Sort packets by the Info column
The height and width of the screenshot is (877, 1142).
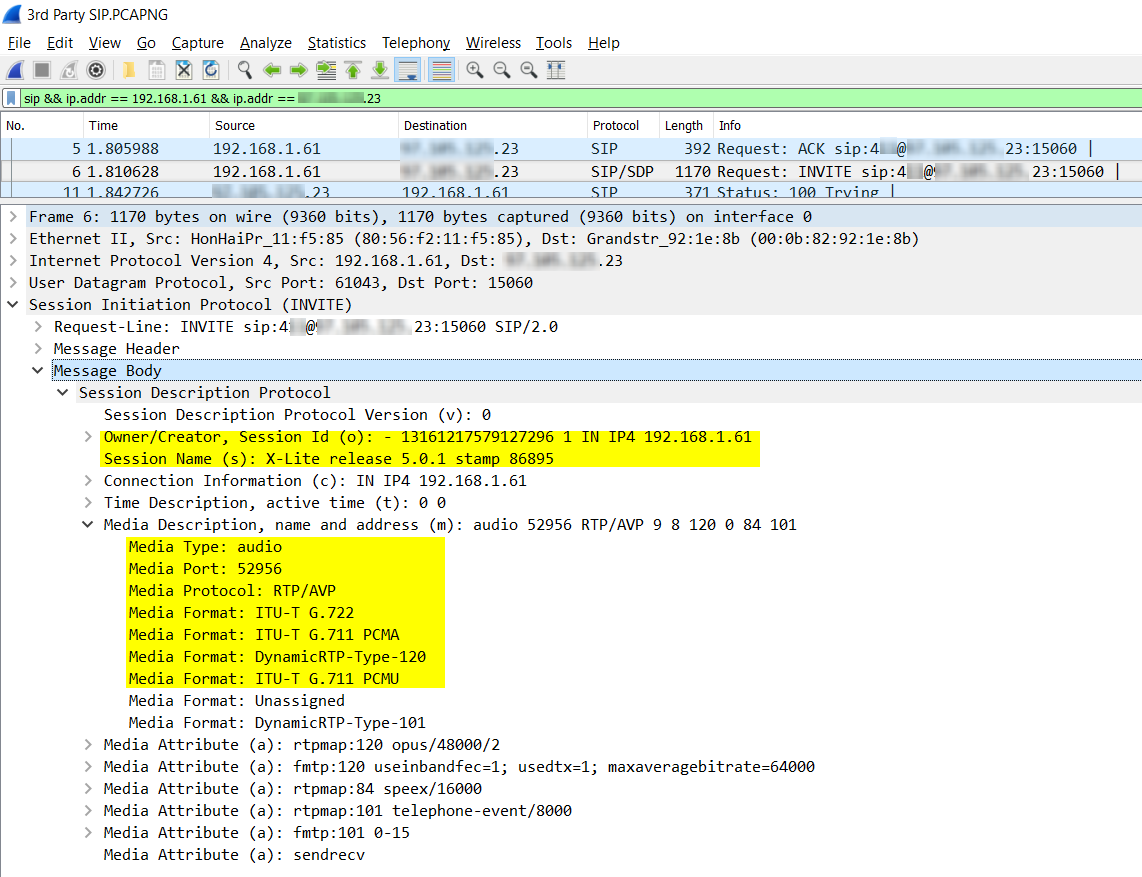[x=927, y=125]
